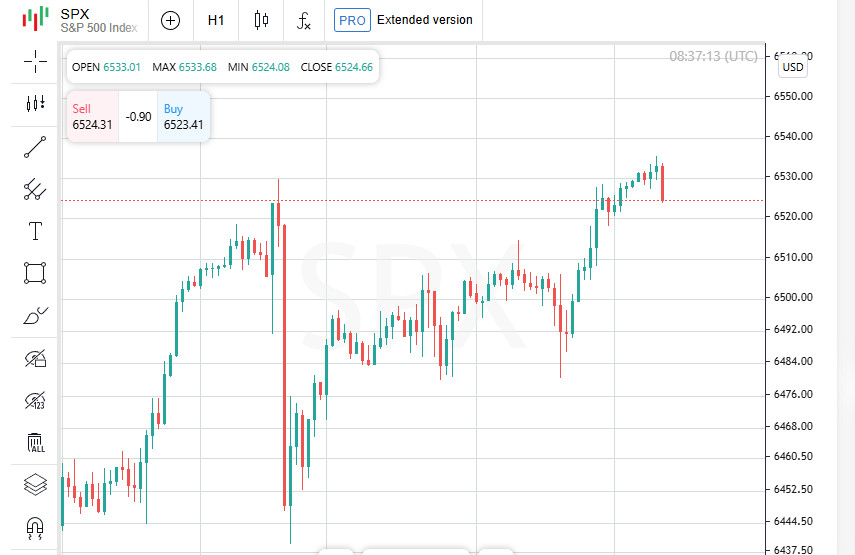Add a new chart with plus icon

pyautogui.click(x=171, y=20)
